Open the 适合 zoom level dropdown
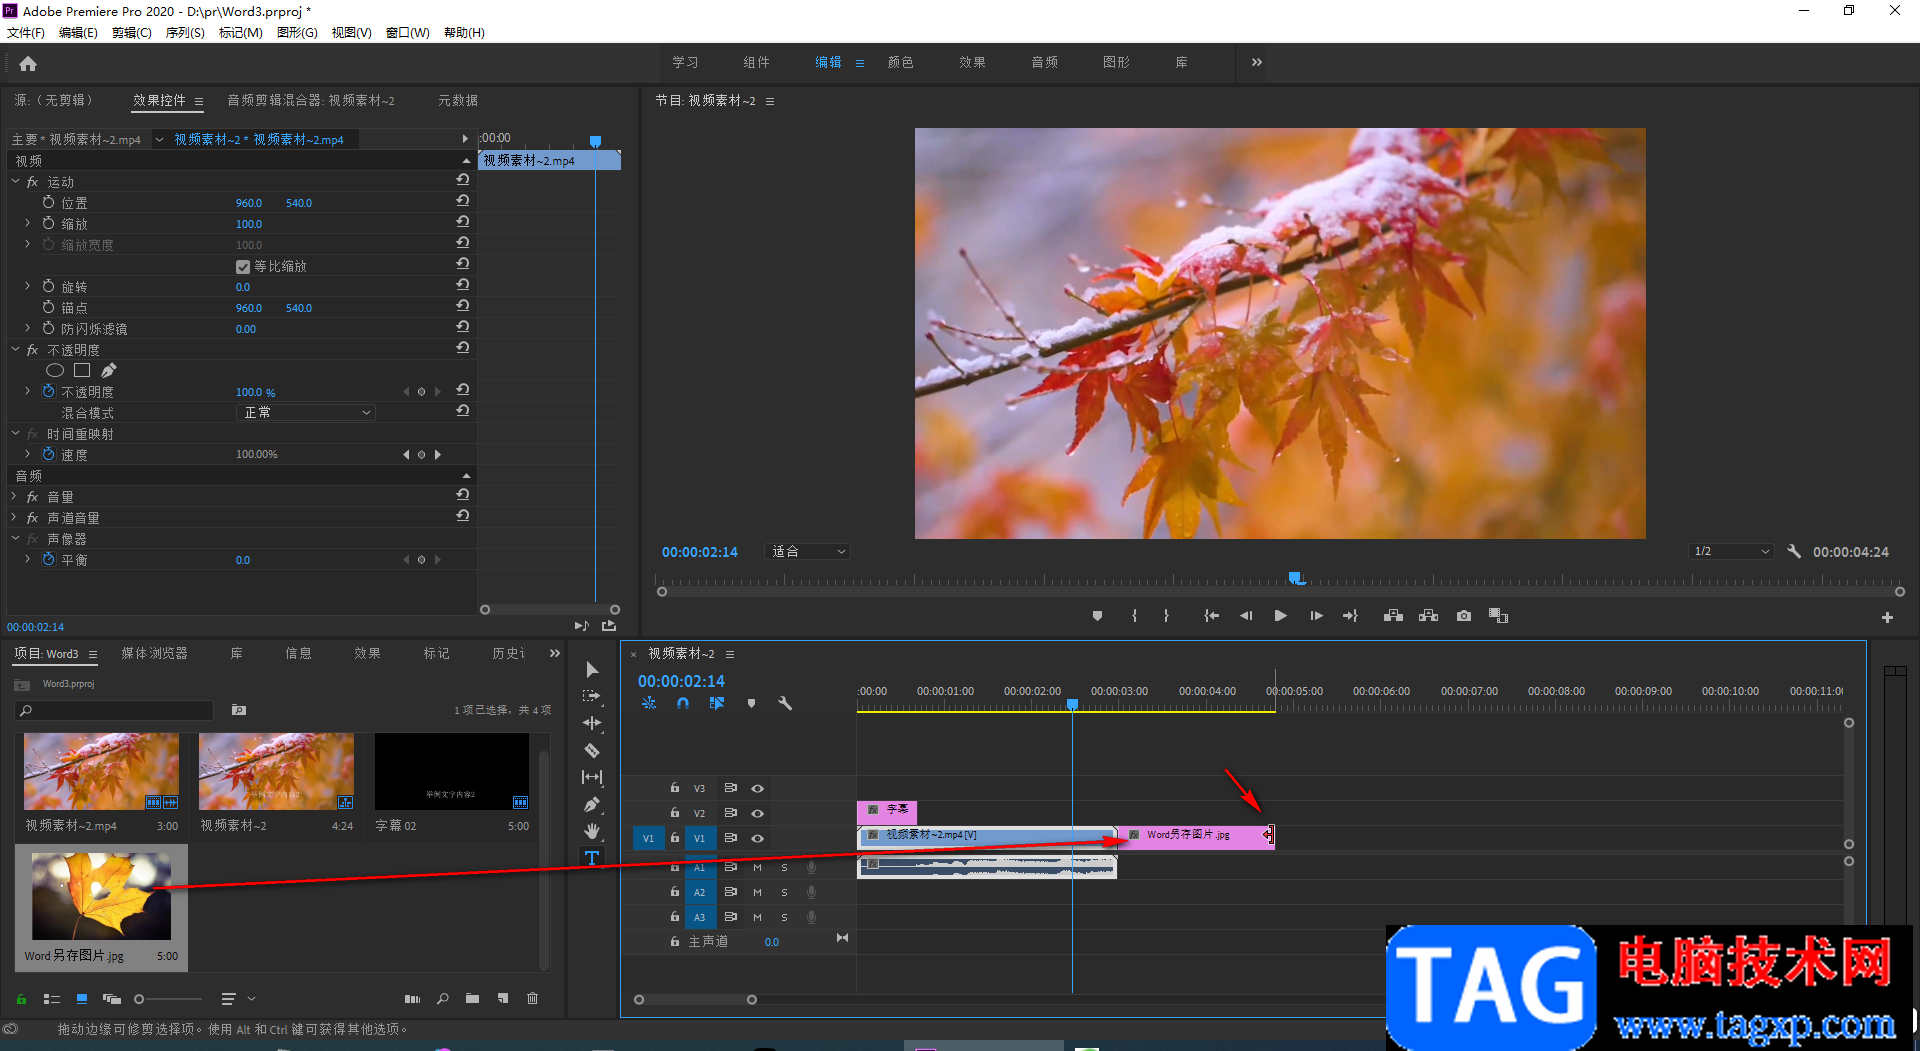The height and width of the screenshot is (1051, 1920). click(x=808, y=552)
